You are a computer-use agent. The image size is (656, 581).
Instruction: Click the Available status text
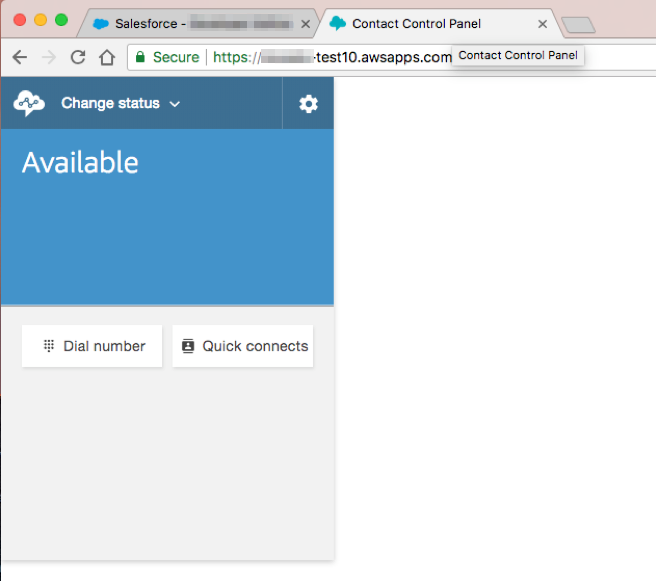coord(80,162)
